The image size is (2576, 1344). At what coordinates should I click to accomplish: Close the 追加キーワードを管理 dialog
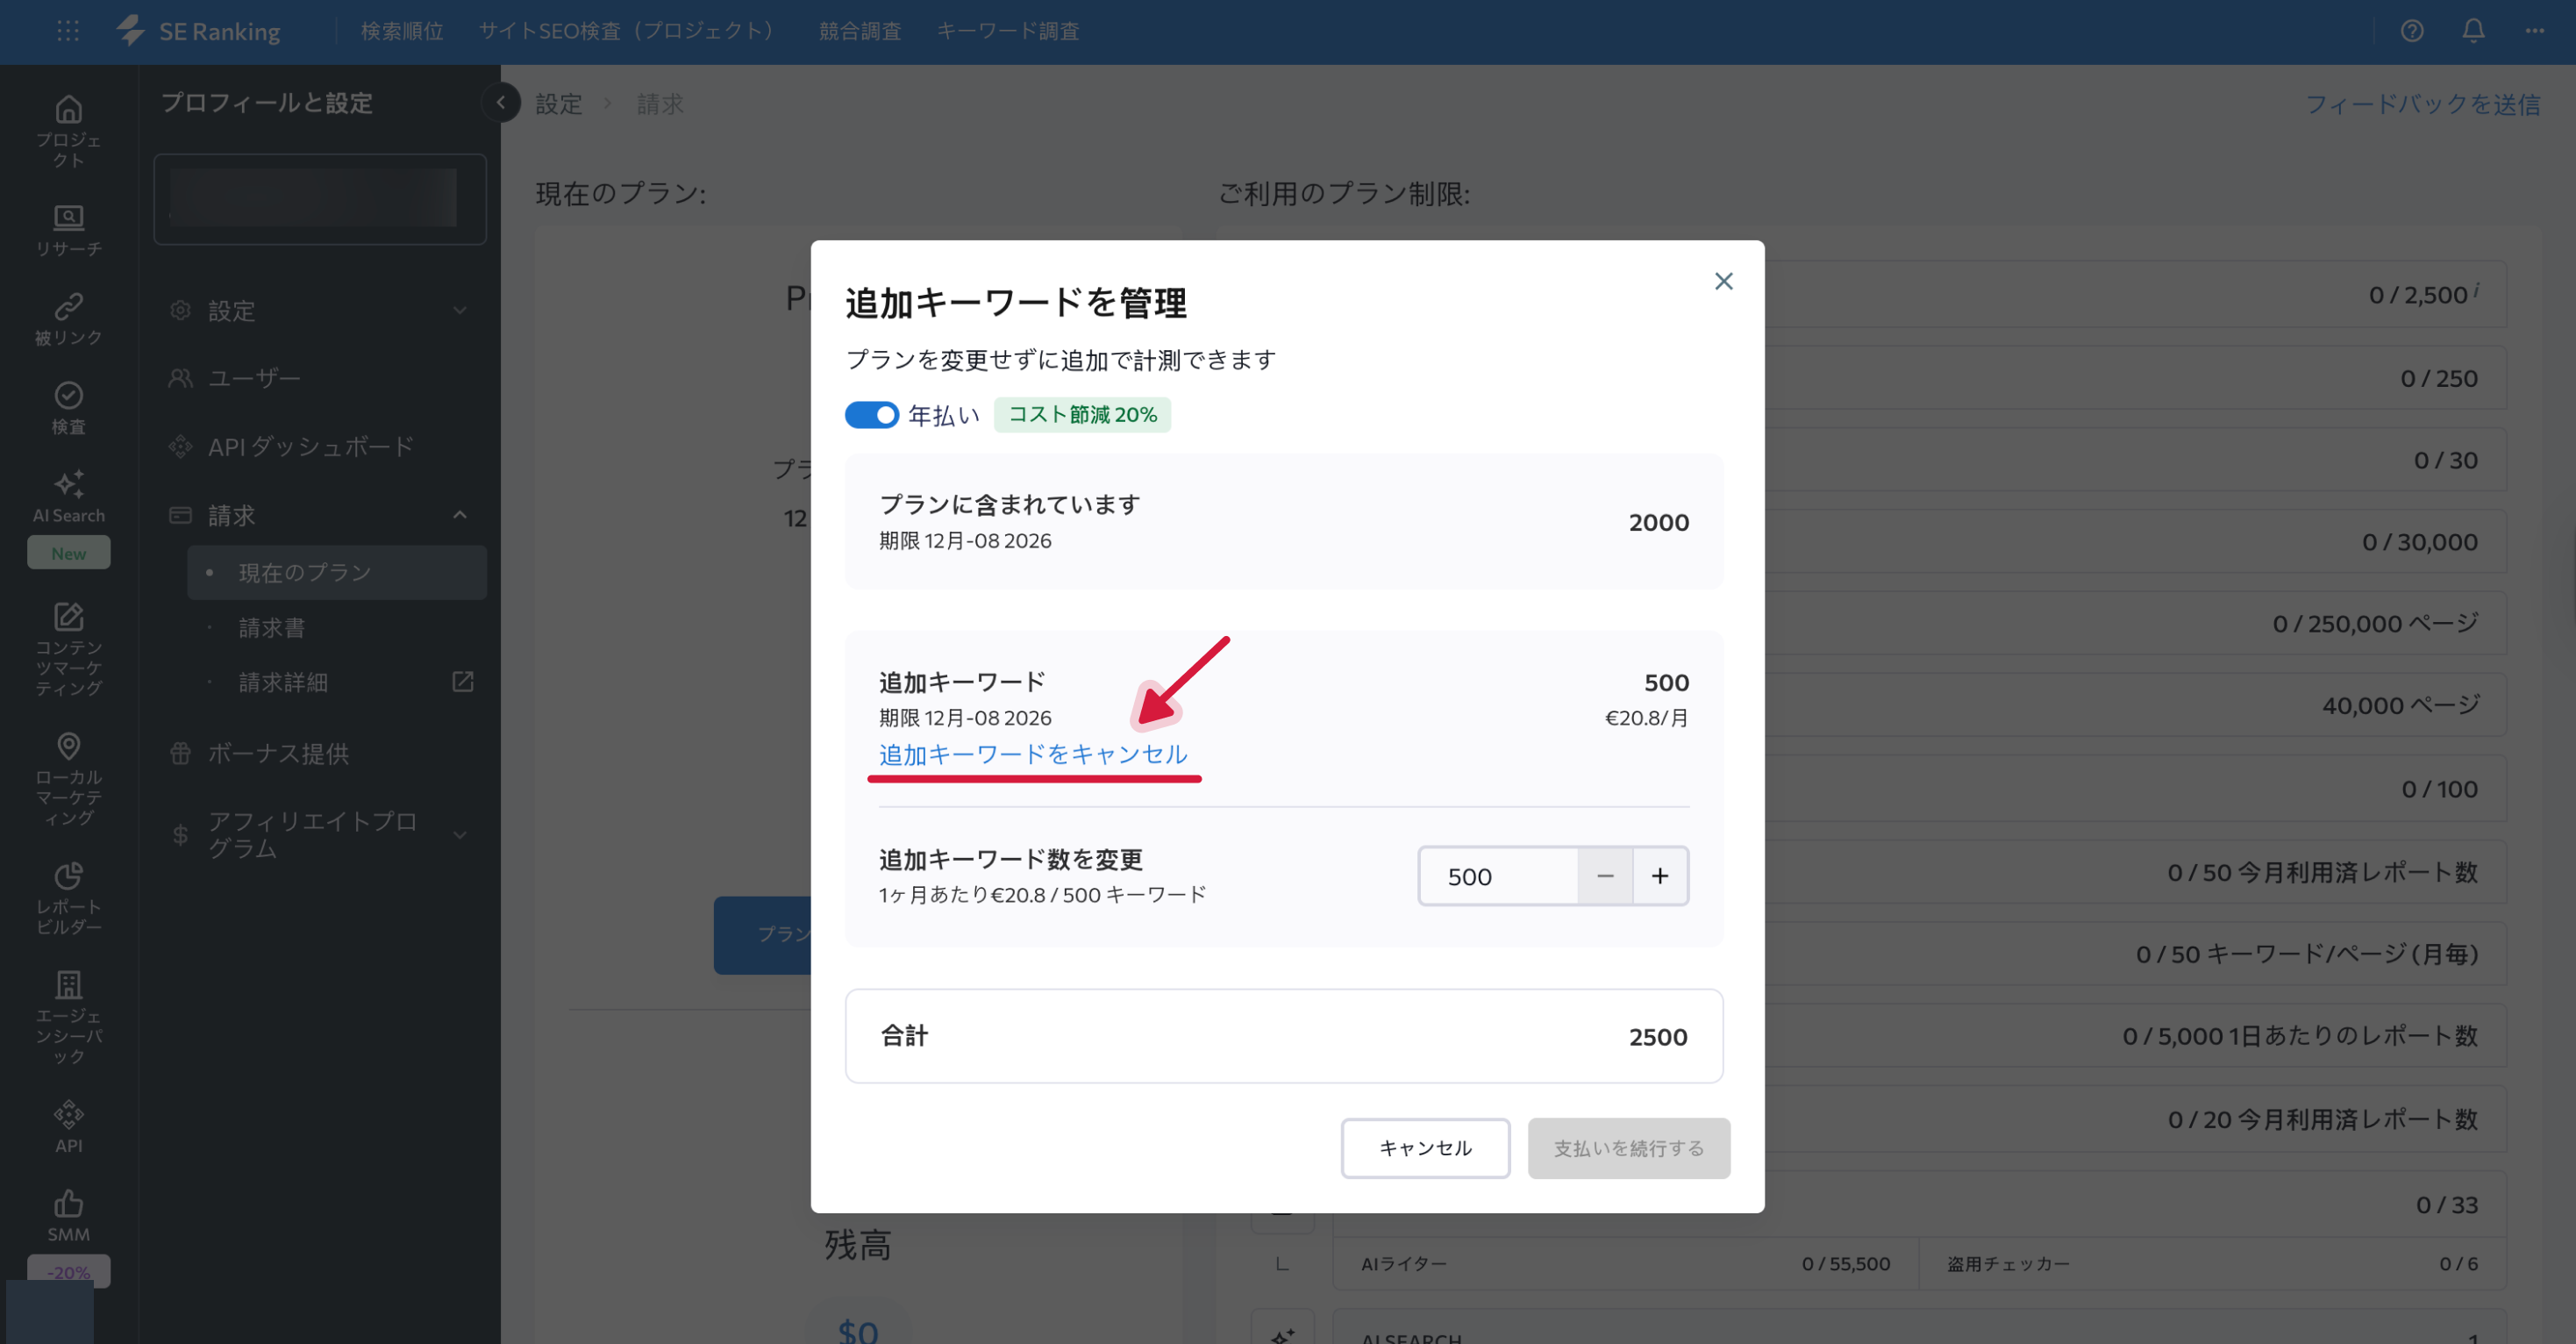click(1723, 281)
